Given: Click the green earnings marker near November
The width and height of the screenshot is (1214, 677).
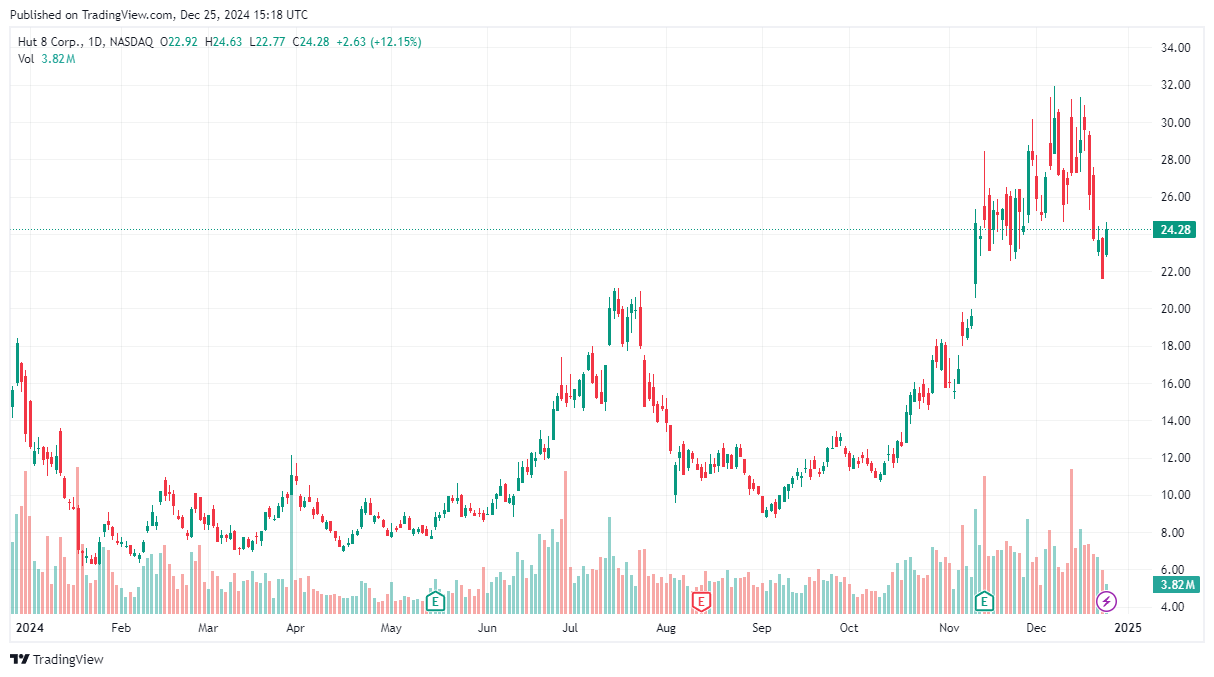Looking at the screenshot, I should [x=985, y=601].
